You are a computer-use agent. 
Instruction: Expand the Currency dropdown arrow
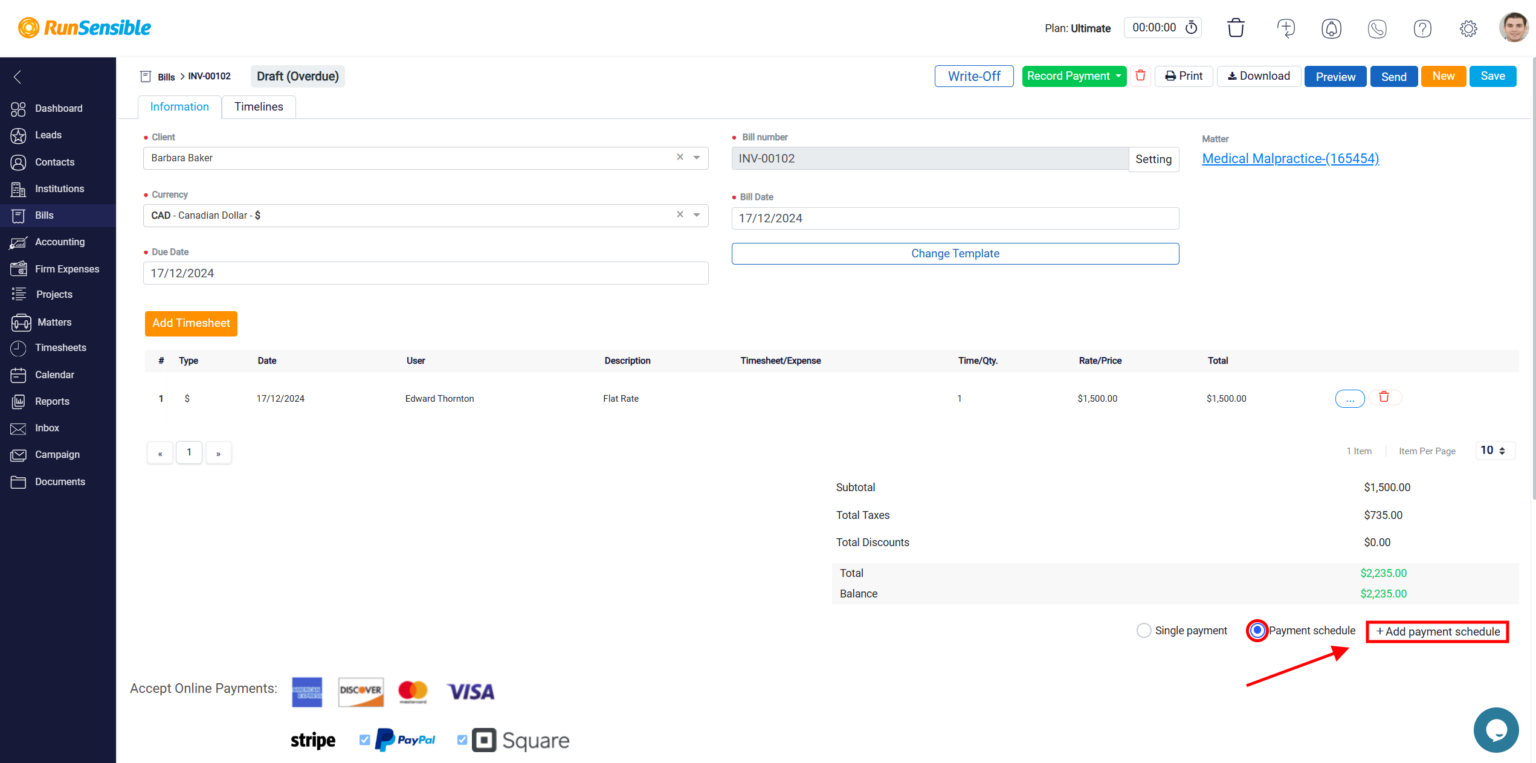click(697, 215)
